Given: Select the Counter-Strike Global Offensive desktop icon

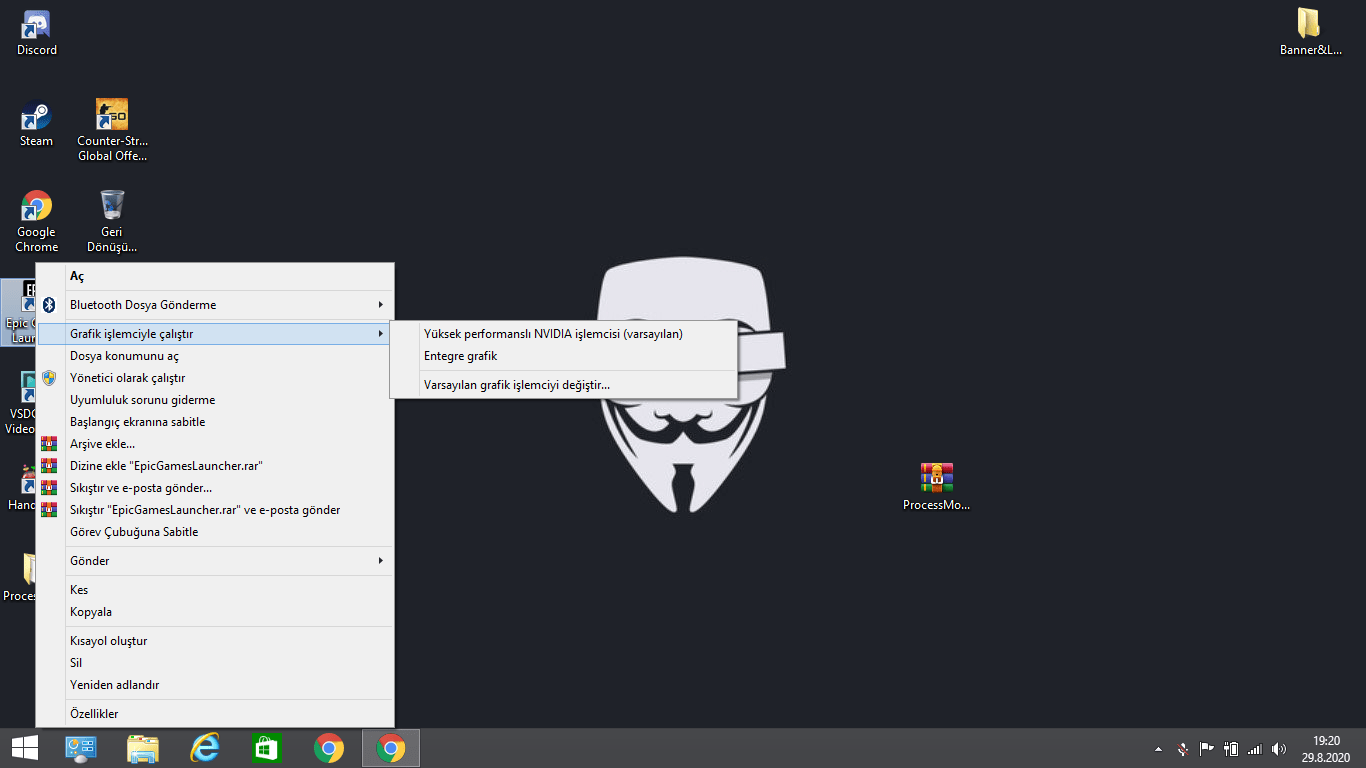Looking at the screenshot, I should tap(112, 130).
